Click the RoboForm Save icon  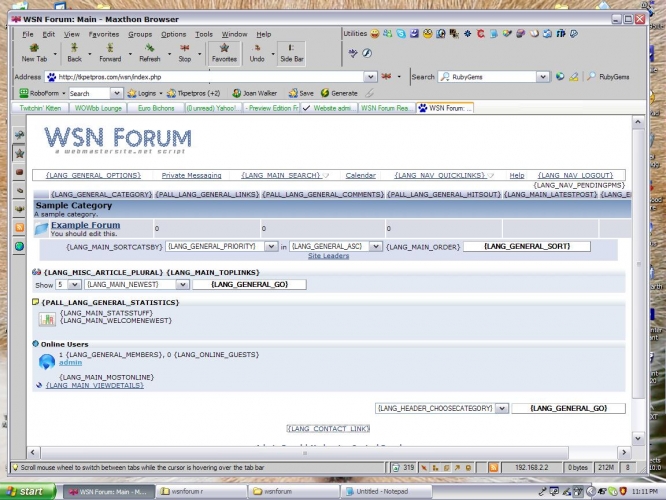pyautogui.click(x=293, y=93)
